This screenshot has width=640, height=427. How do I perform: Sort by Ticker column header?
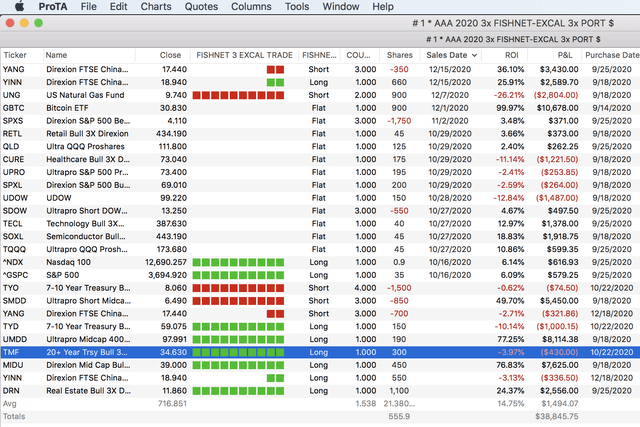[15, 55]
